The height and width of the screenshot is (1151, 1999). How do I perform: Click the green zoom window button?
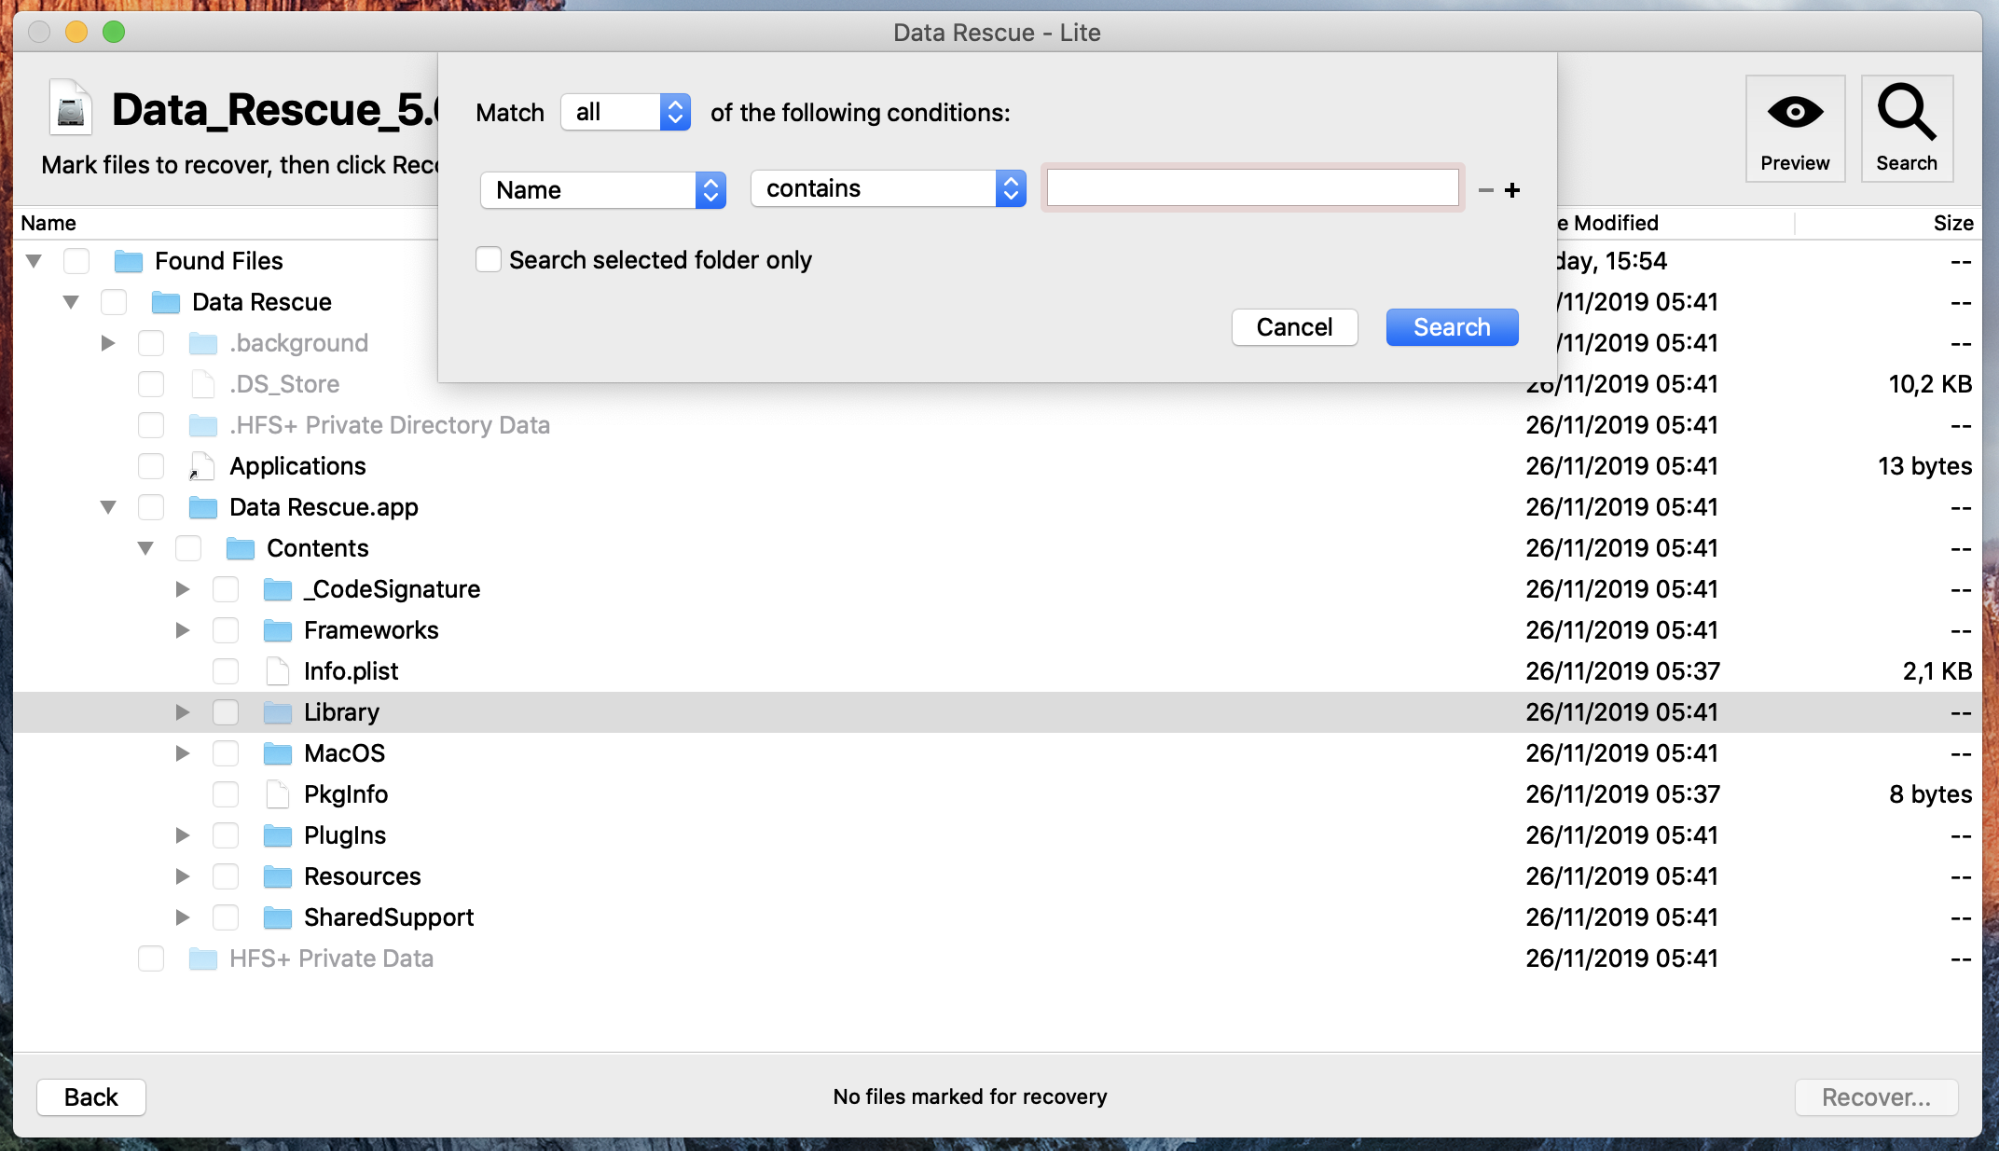click(x=114, y=32)
